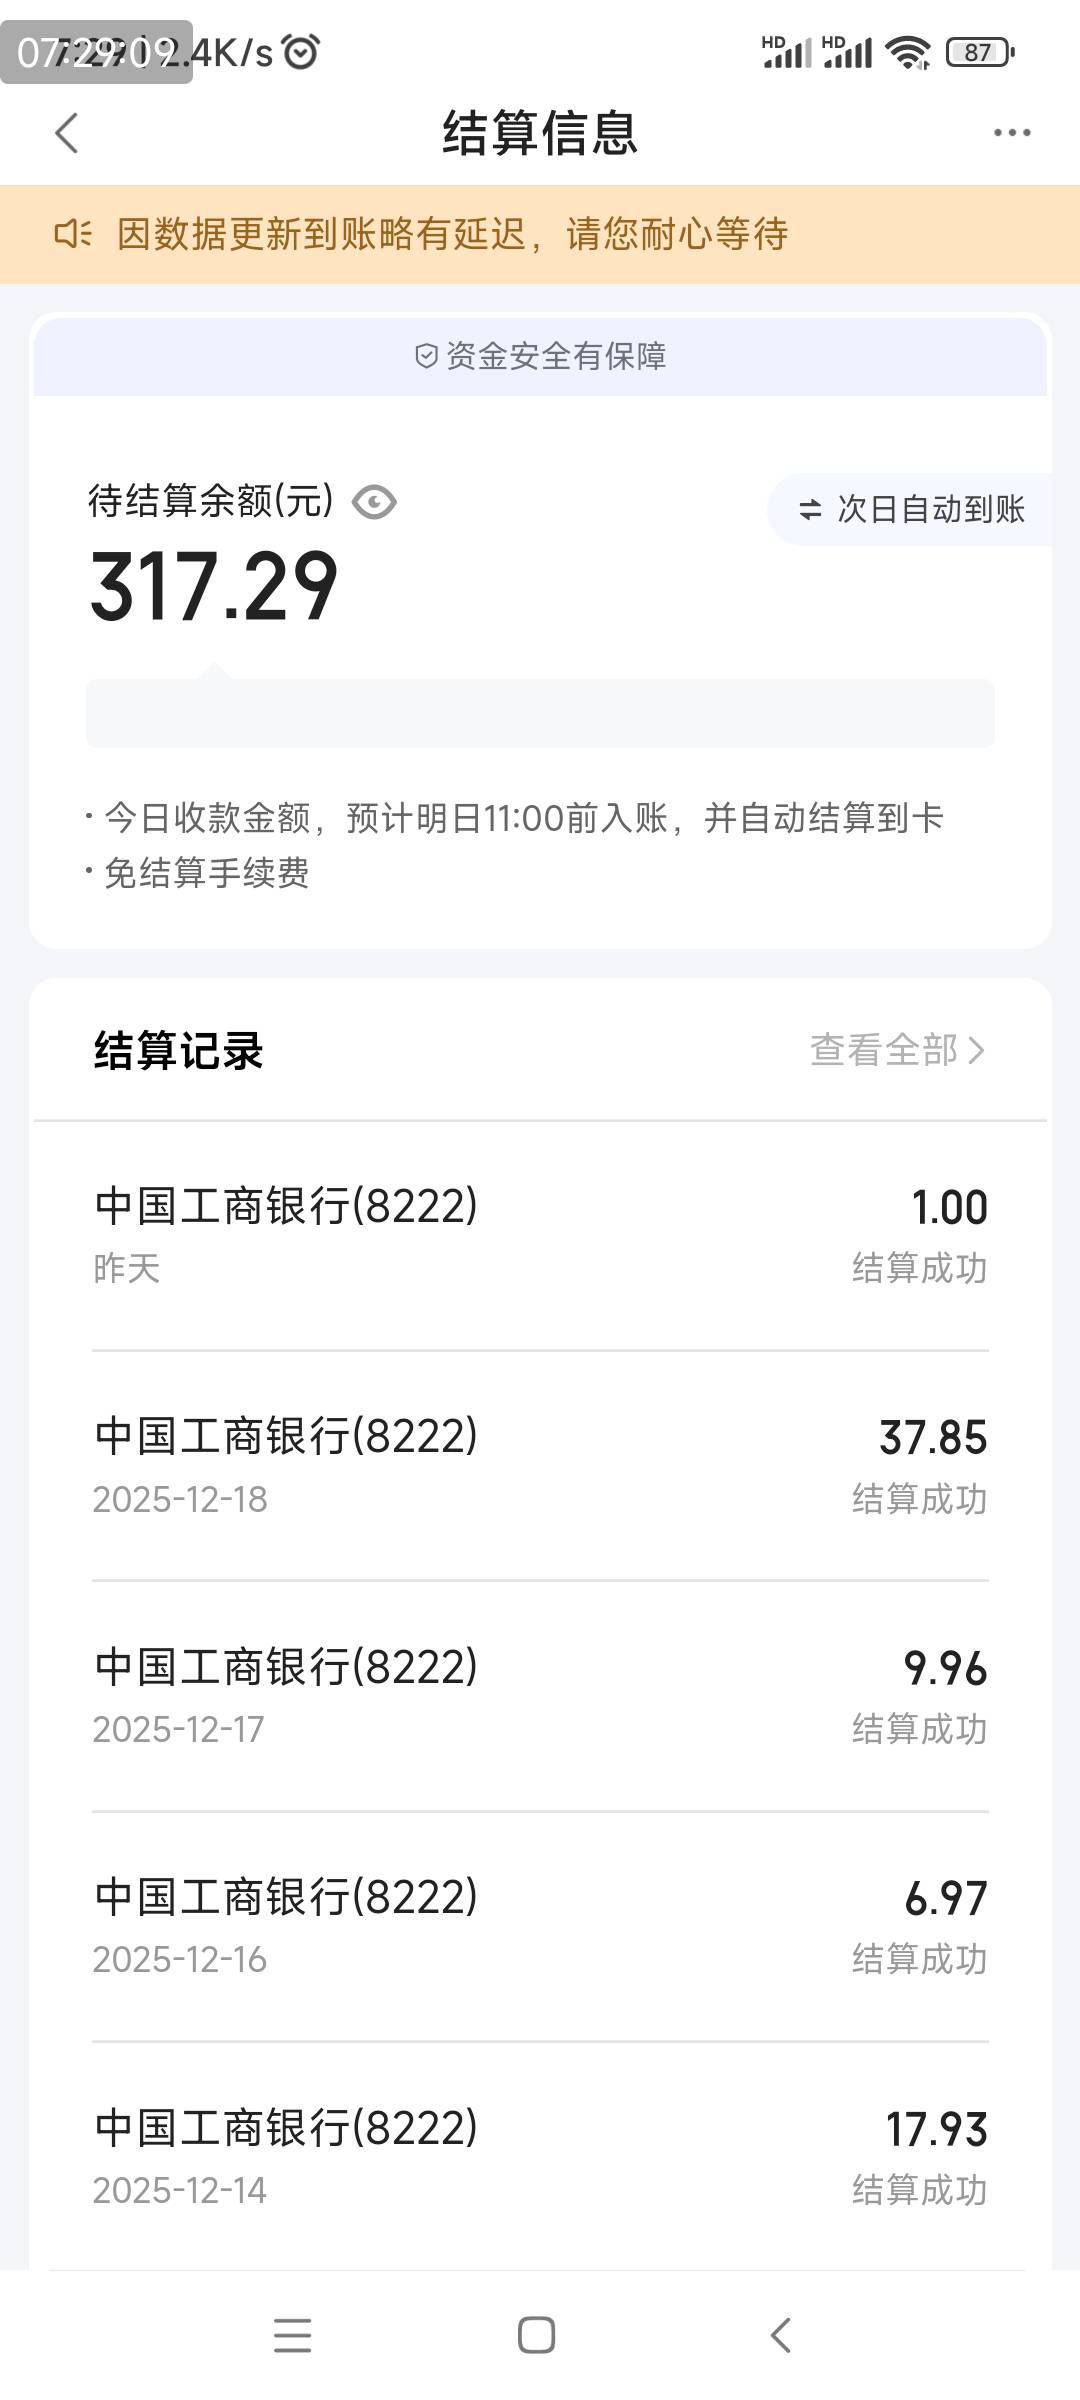This screenshot has height=2400, width=1080.
Task: Open the 2025-12-18 settlement record
Action: coord(540,1466)
